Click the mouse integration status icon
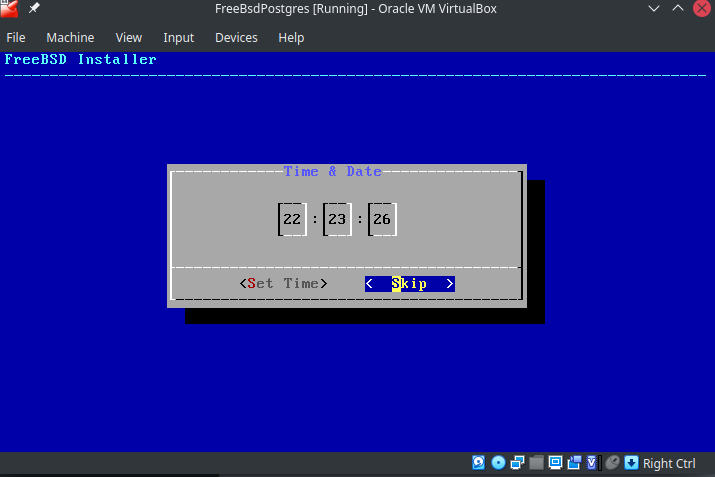 (612, 463)
